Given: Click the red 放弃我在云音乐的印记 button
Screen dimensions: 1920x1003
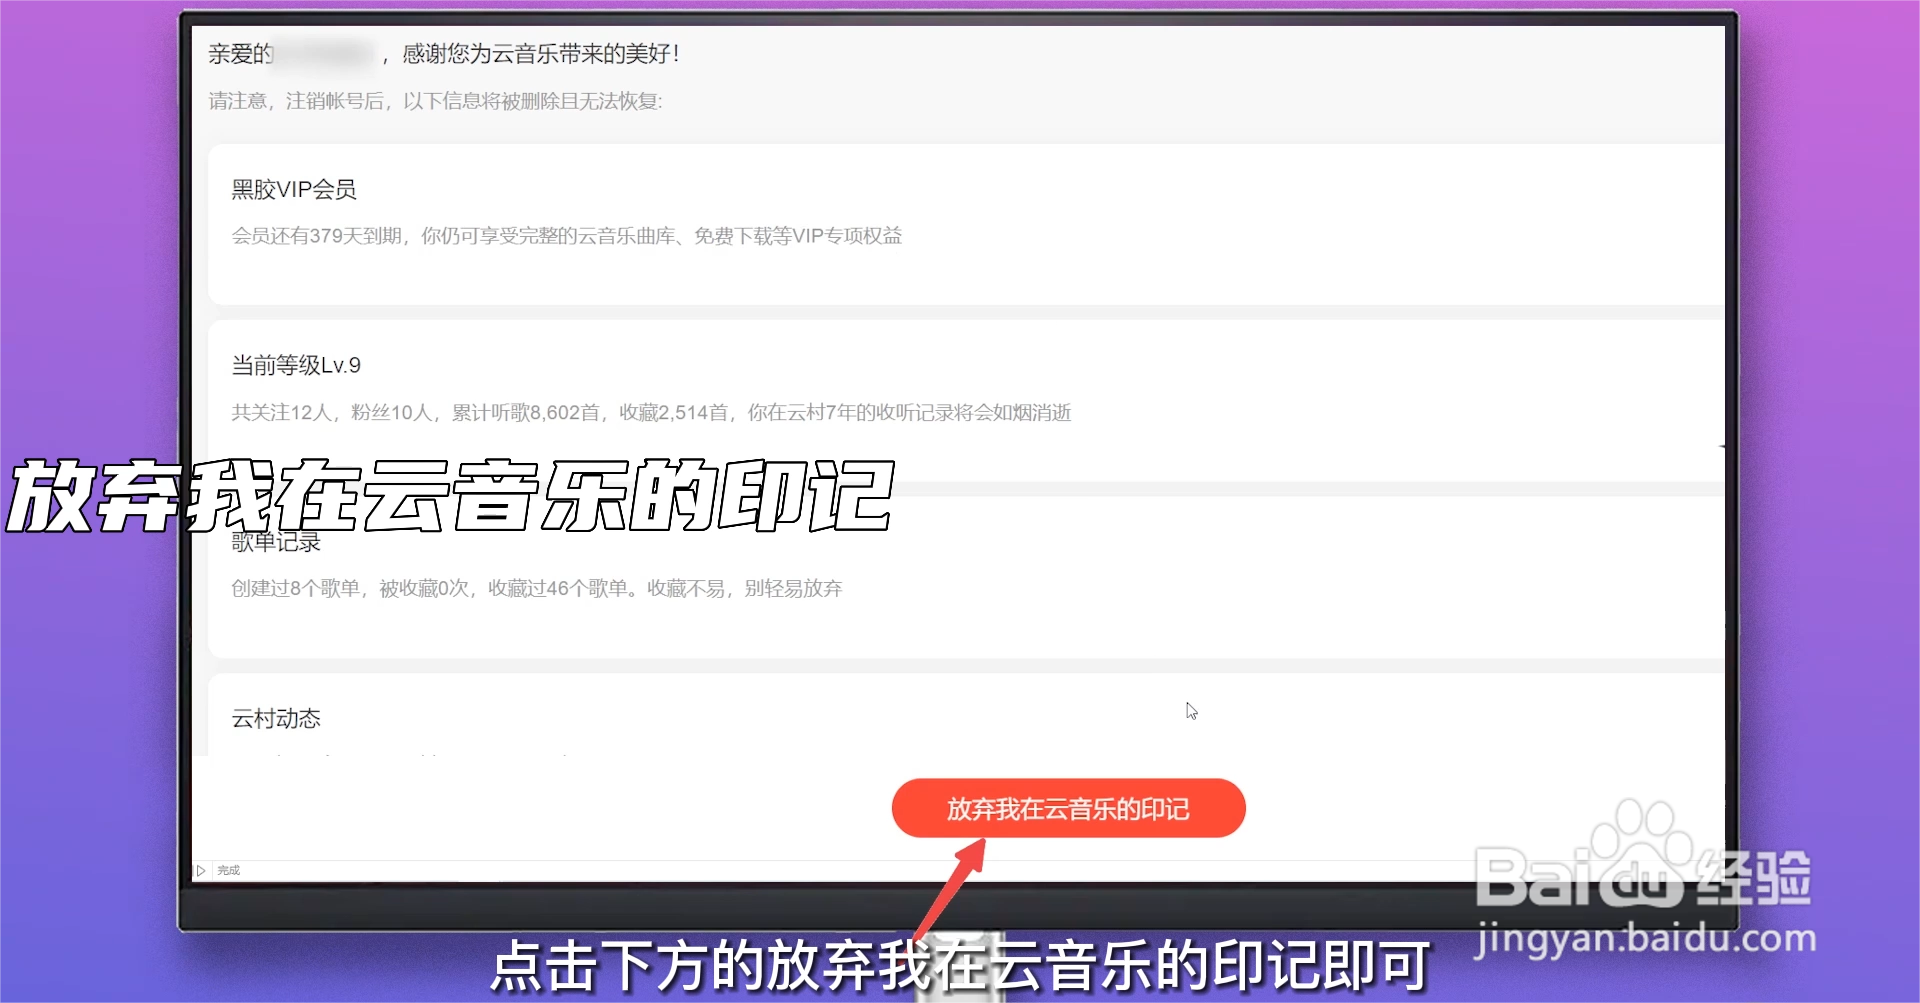Looking at the screenshot, I should coord(1067,808).
